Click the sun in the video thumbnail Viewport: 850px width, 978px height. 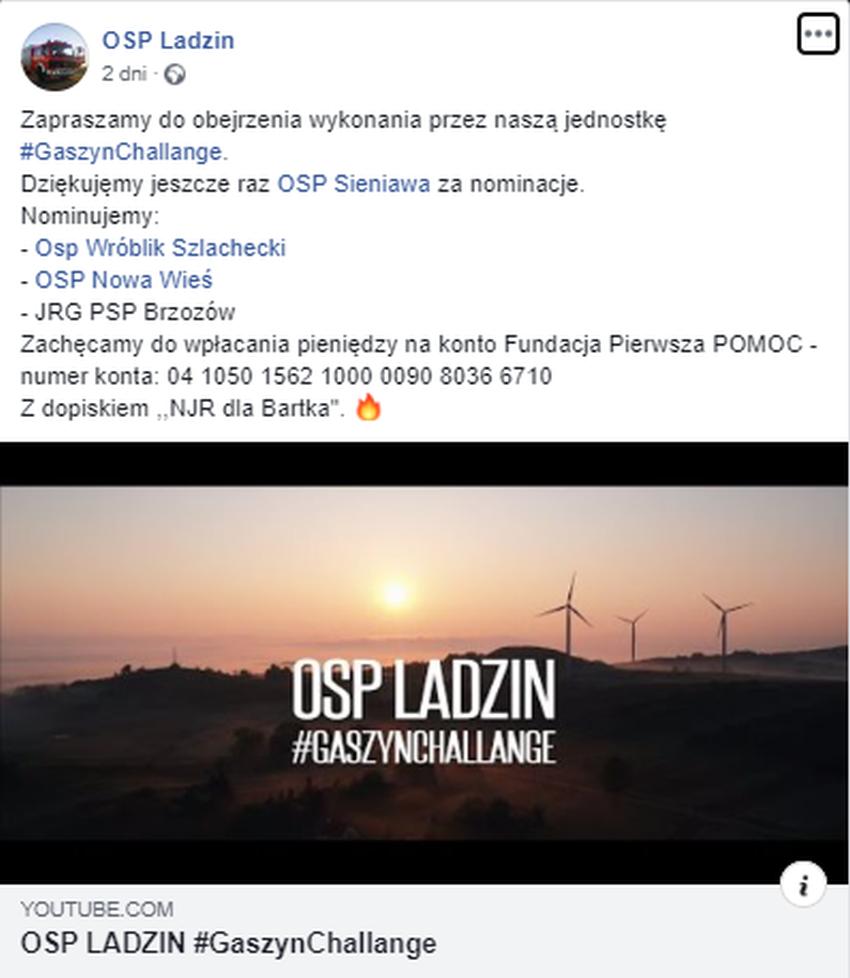click(x=395, y=593)
